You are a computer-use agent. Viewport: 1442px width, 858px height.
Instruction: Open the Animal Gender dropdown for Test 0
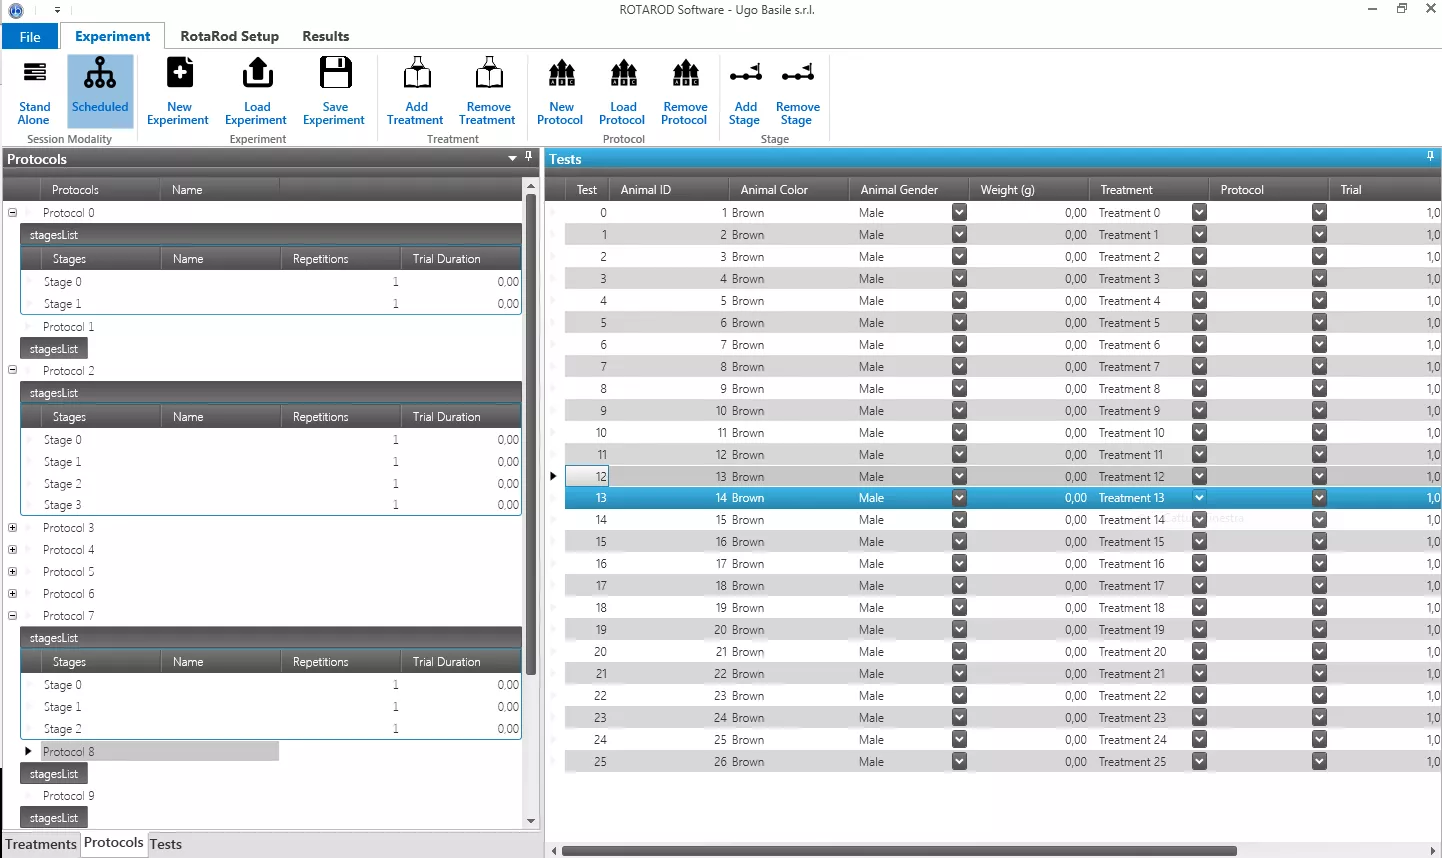point(958,212)
